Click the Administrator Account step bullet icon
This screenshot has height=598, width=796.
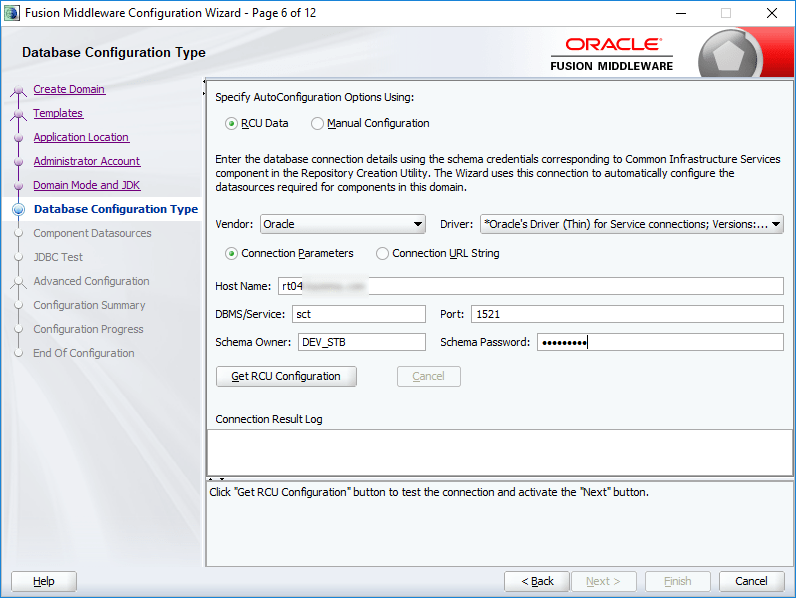point(19,161)
